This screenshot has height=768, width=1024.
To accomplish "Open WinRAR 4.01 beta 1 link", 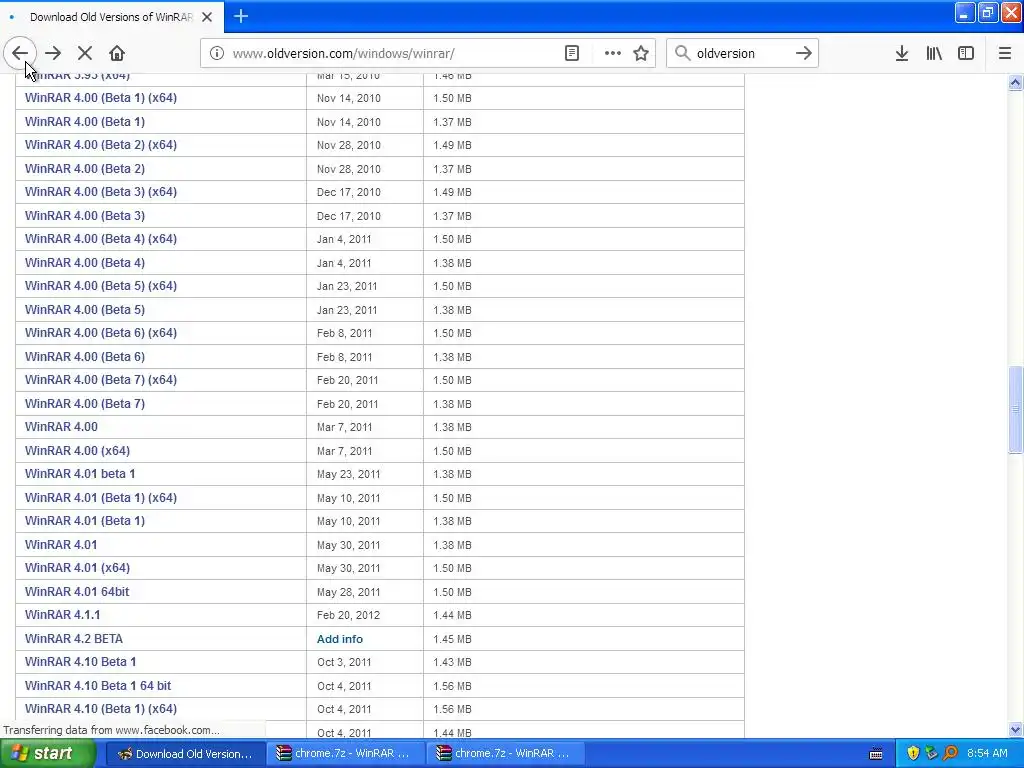I will click(80, 474).
